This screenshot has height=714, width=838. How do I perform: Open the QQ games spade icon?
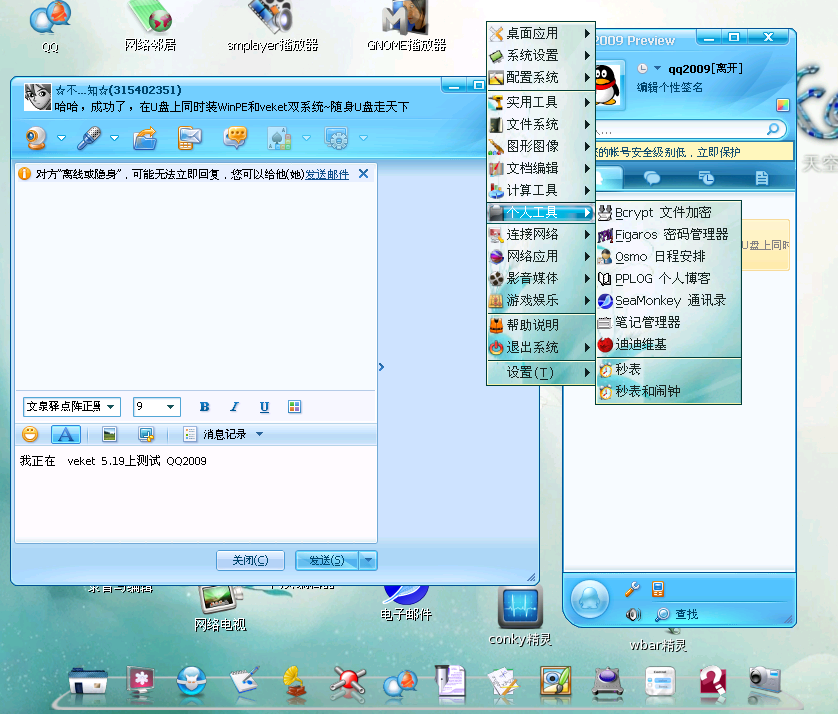[279, 138]
